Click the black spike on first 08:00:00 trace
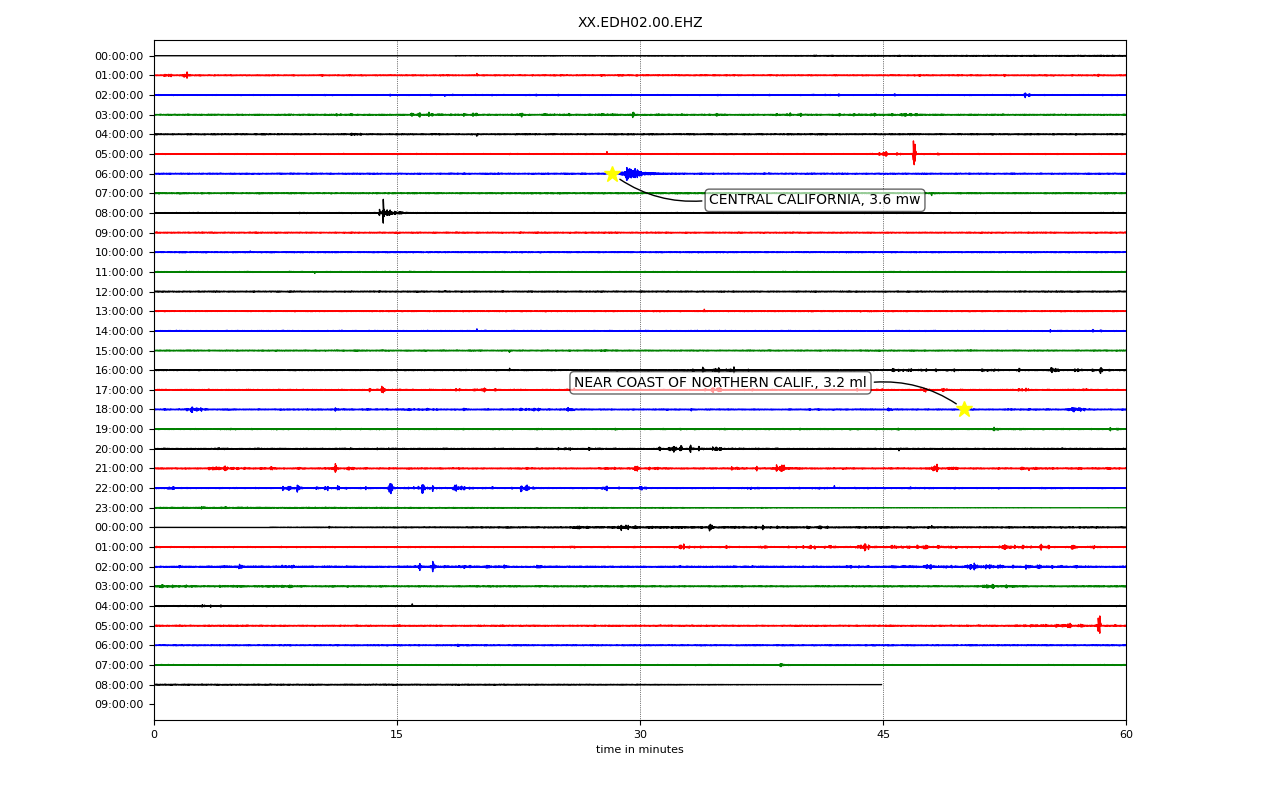The height and width of the screenshot is (800, 1280). pos(383,211)
